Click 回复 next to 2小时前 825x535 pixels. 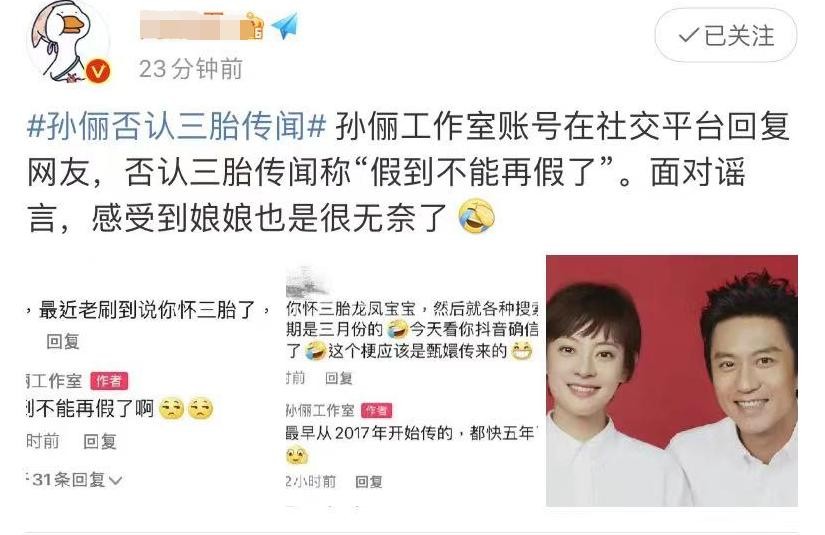pyautogui.click(x=369, y=481)
